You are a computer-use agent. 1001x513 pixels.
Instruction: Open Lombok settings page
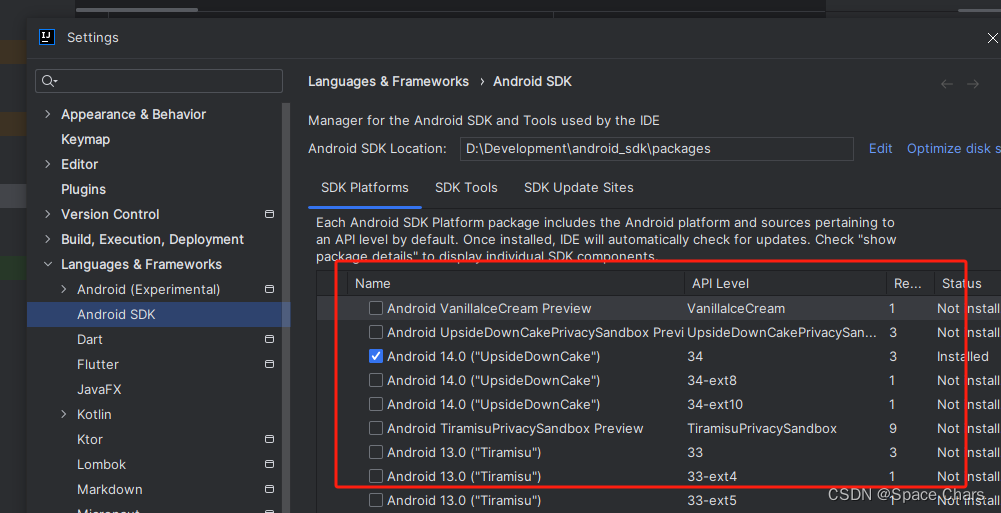click(102, 465)
